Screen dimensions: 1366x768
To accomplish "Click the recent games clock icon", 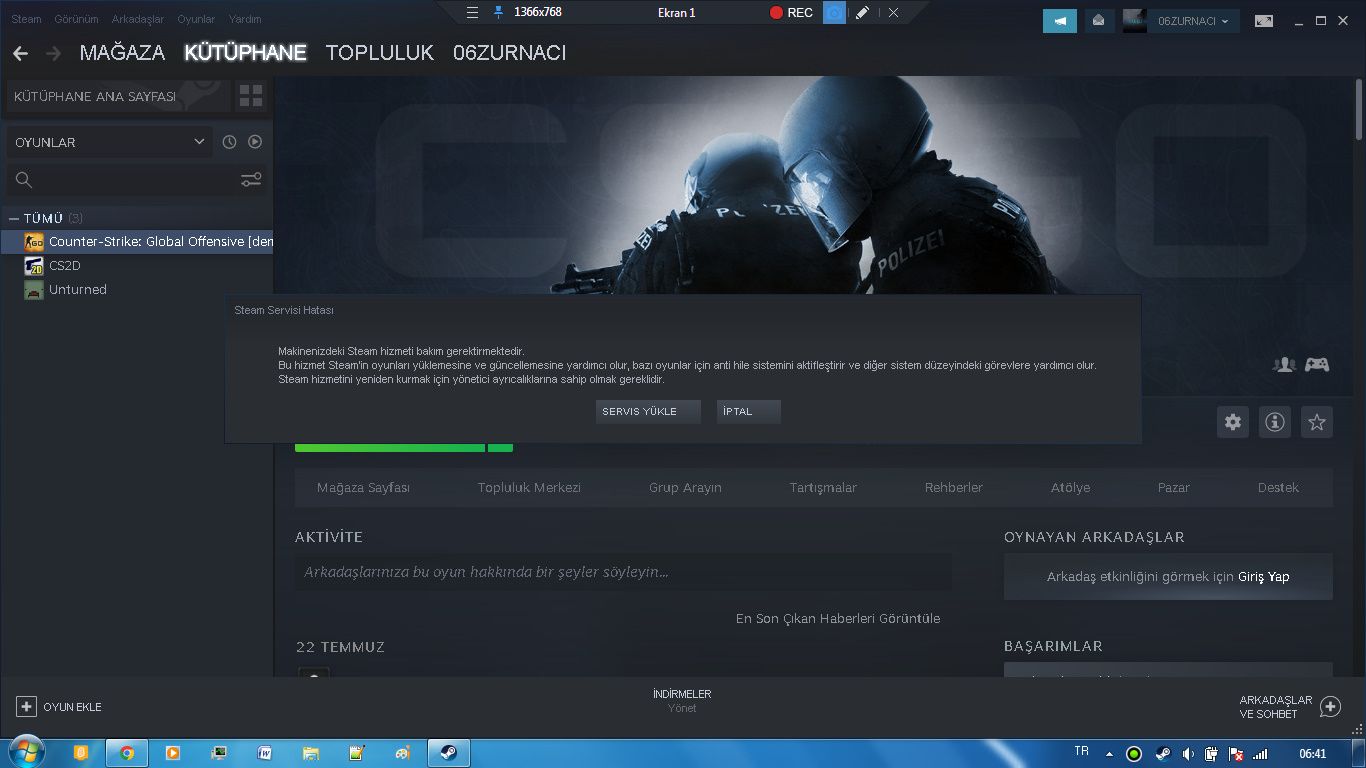I will 229,142.
